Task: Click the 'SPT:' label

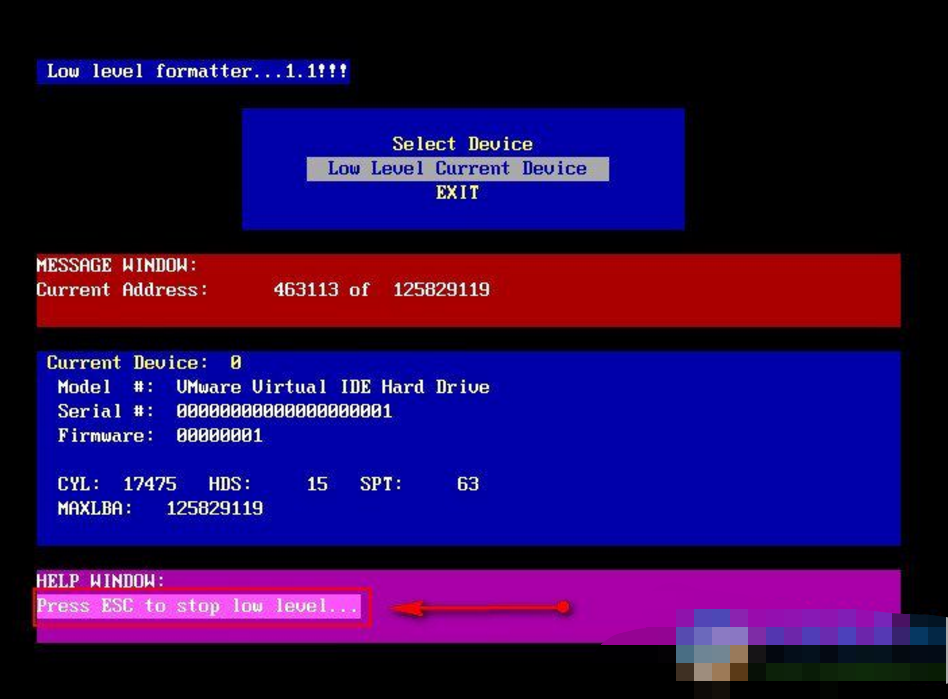Action: [x=381, y=484]
